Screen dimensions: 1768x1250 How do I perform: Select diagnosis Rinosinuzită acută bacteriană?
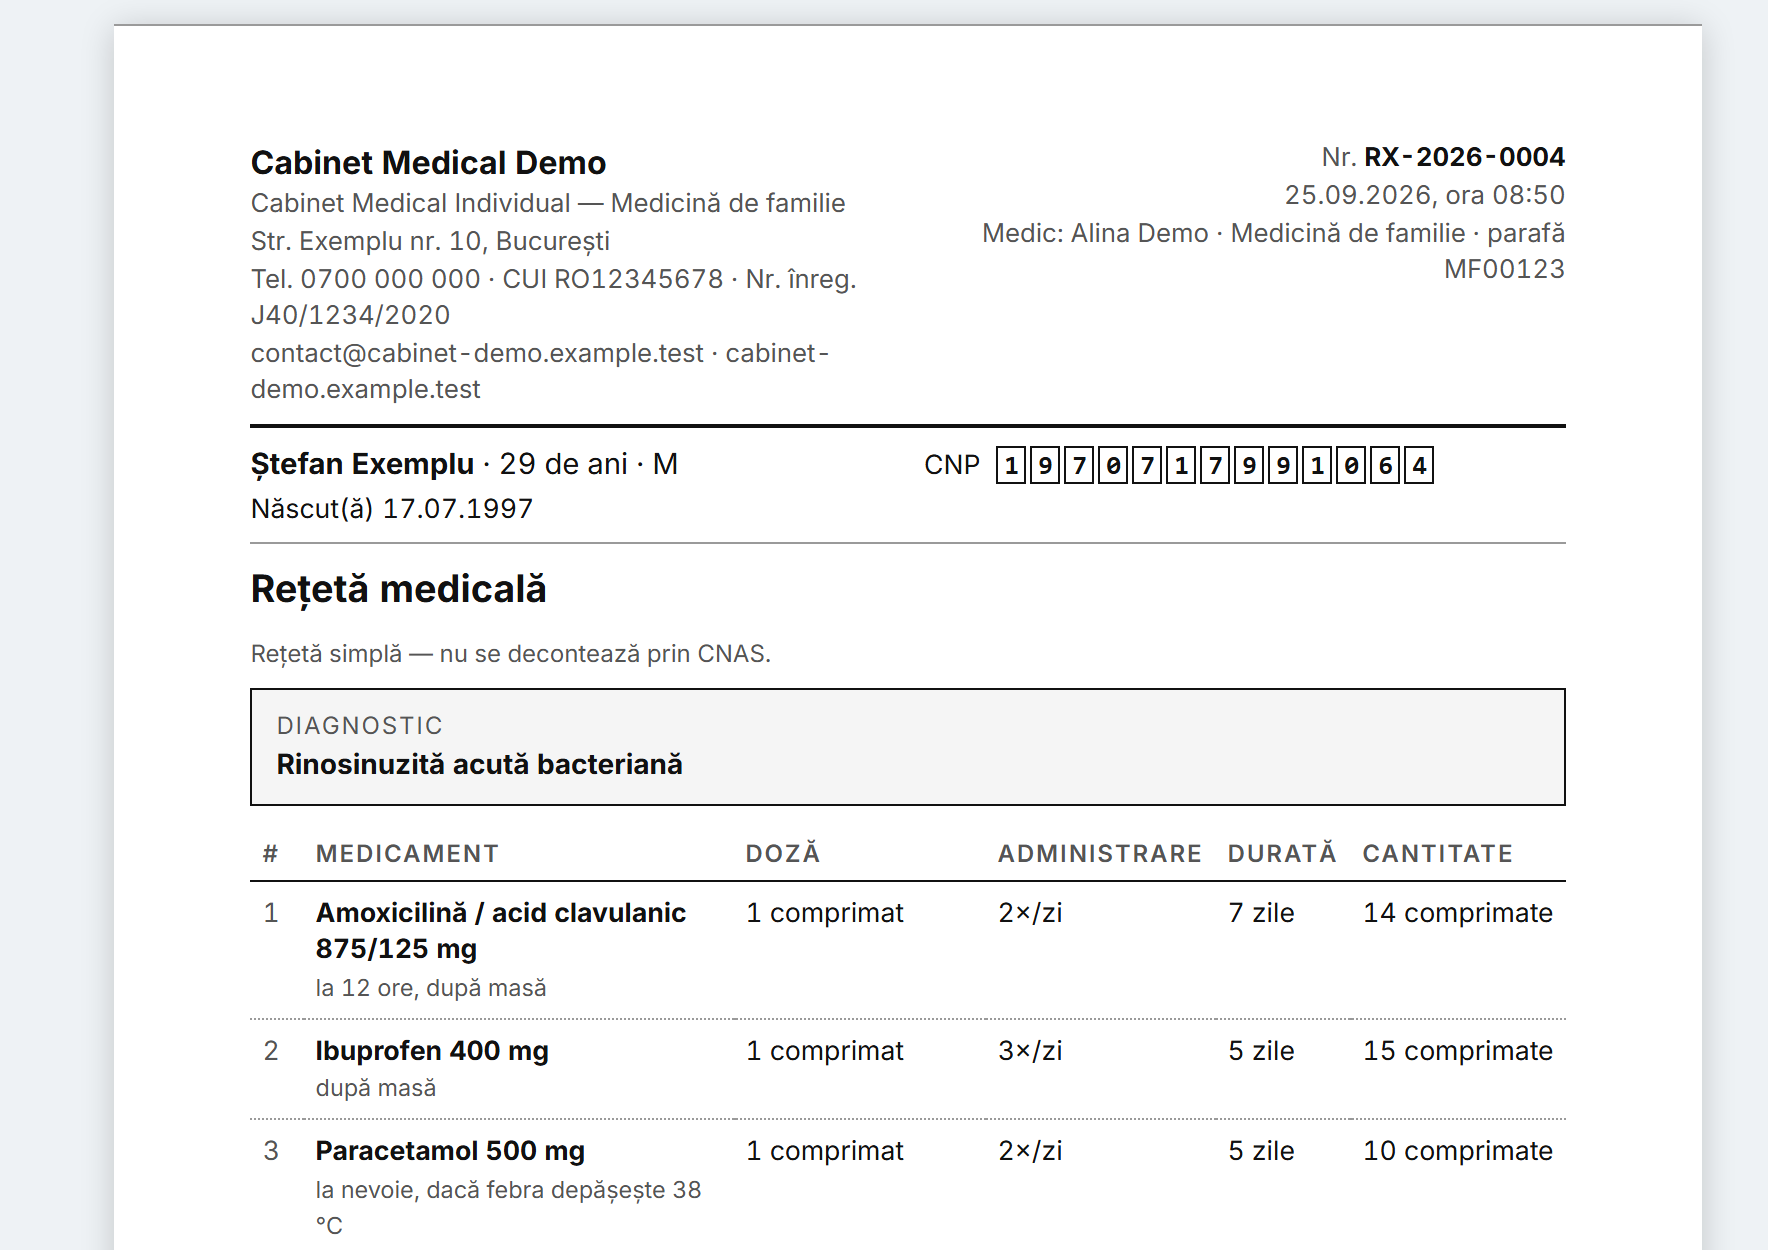tap(480, 764)
